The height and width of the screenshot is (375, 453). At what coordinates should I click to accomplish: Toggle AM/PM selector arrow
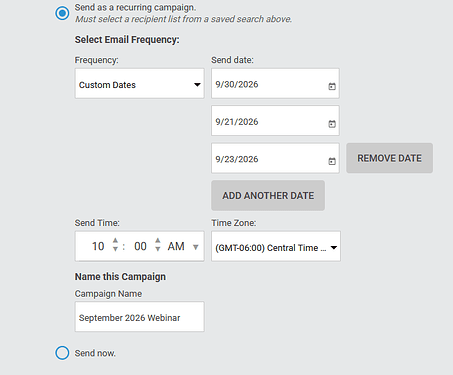(196, 247)
